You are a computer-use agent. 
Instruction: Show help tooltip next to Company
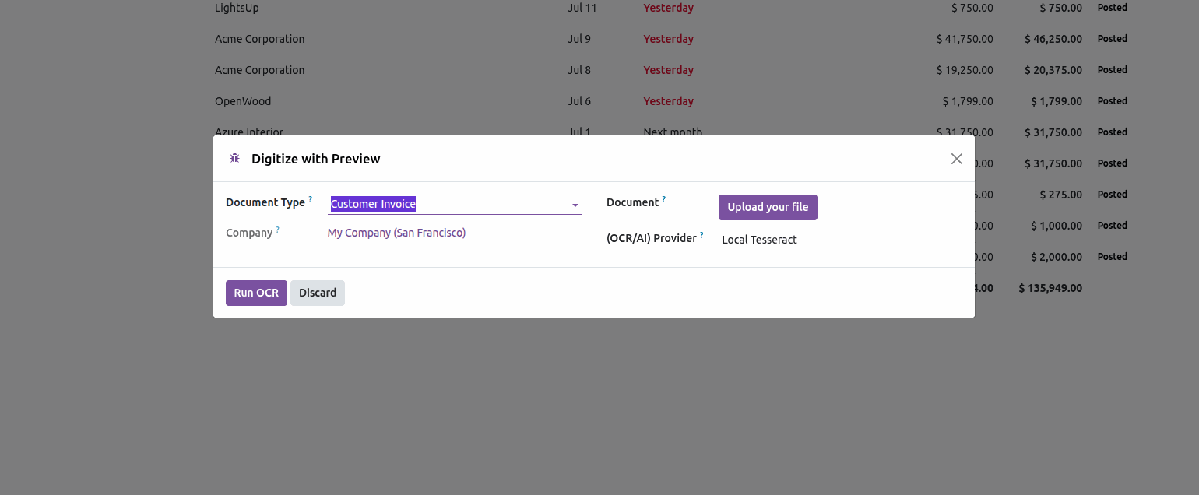point(278,229)
